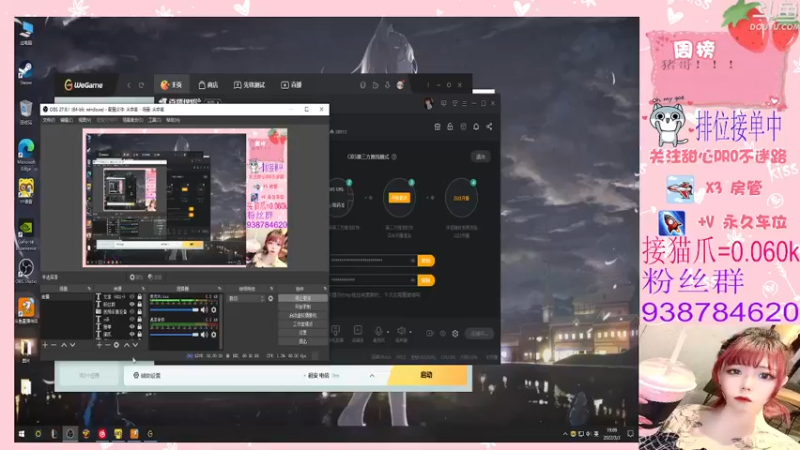Mute the first OBS mixer channel
This screenshot has height=450, width=800.
coord(205,310)
